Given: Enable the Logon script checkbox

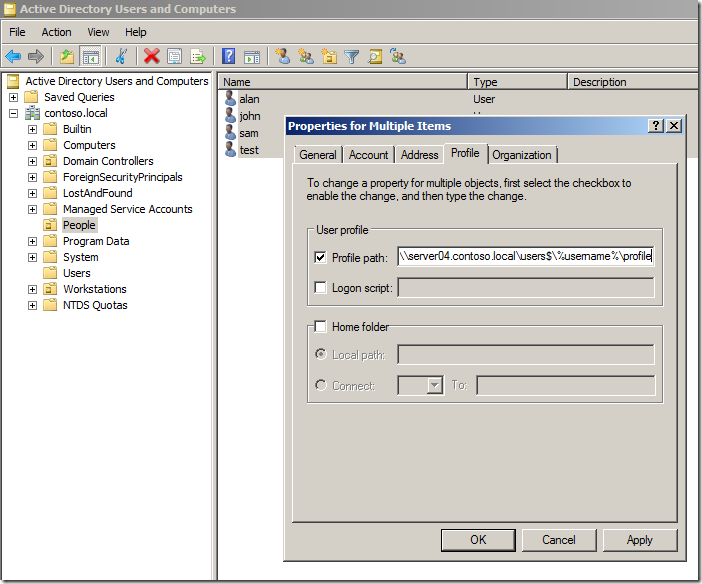Looking at the screenshot, I should point(320,288).
